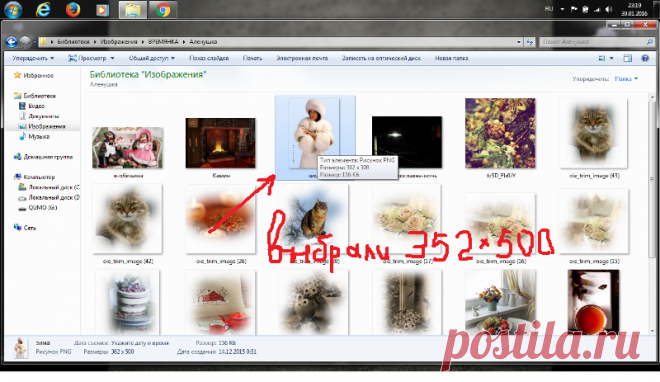Open change view dropdown arrow

click(x=612, y=58)
